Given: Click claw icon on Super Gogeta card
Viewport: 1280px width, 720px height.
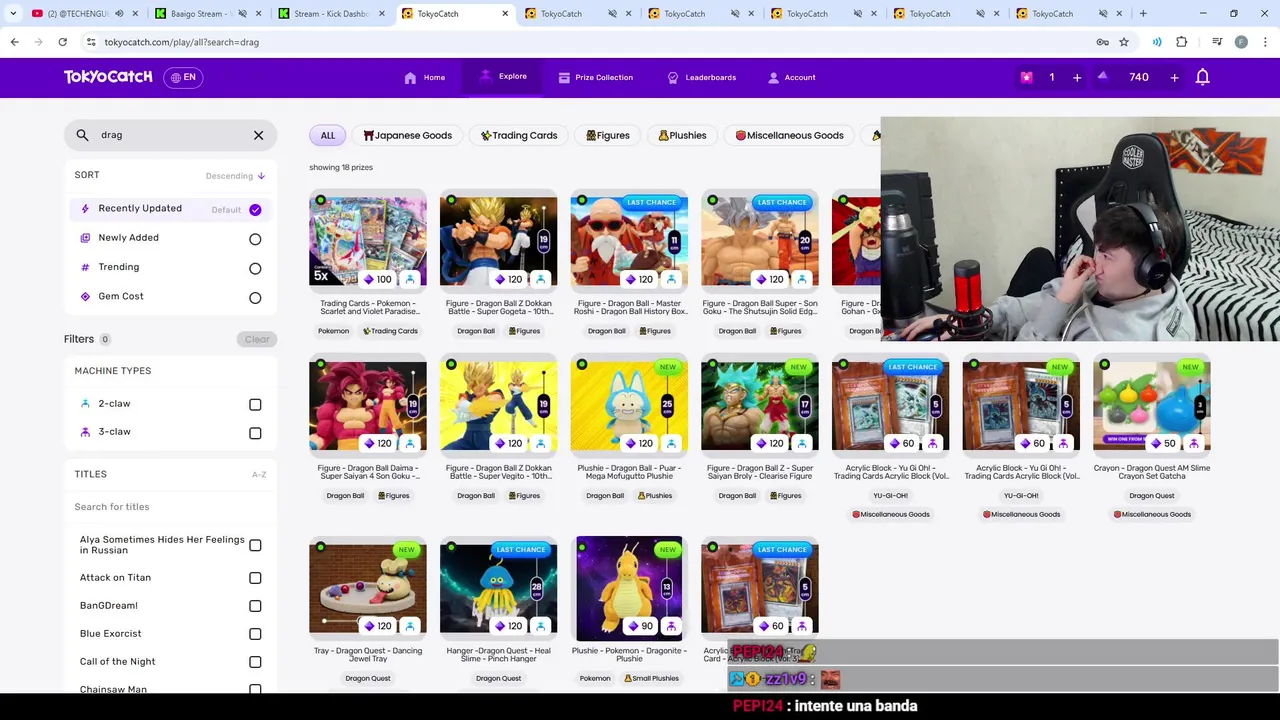Looking at the screenshot, I should coord(541,280).
